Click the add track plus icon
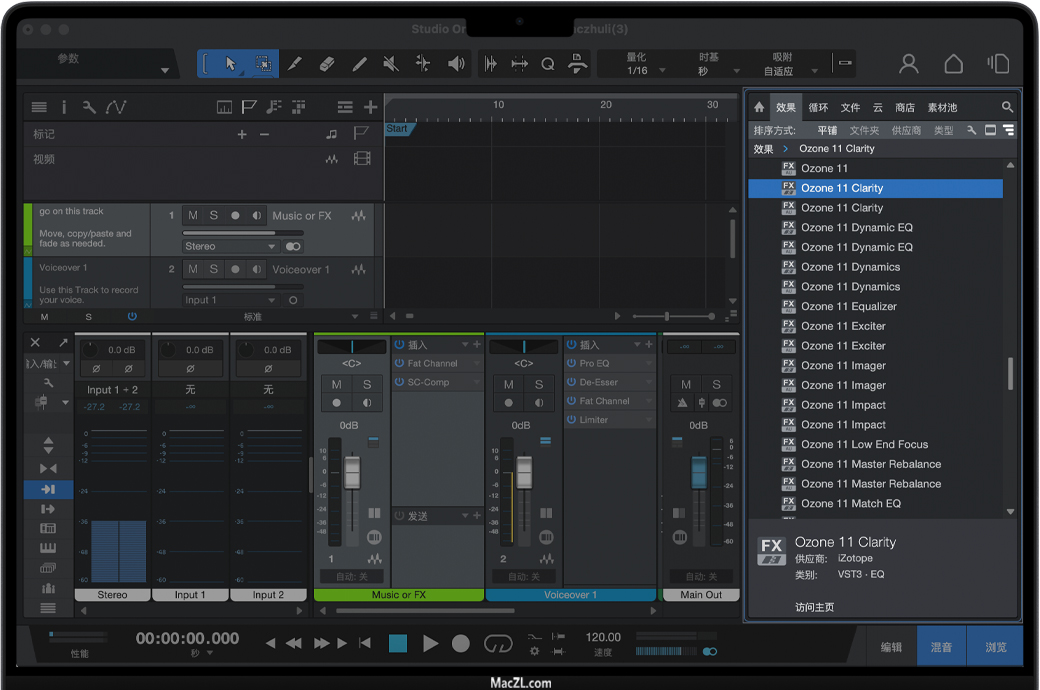Image resolution: width=1040 pixels, height=690 pixels. click(370, 107)
